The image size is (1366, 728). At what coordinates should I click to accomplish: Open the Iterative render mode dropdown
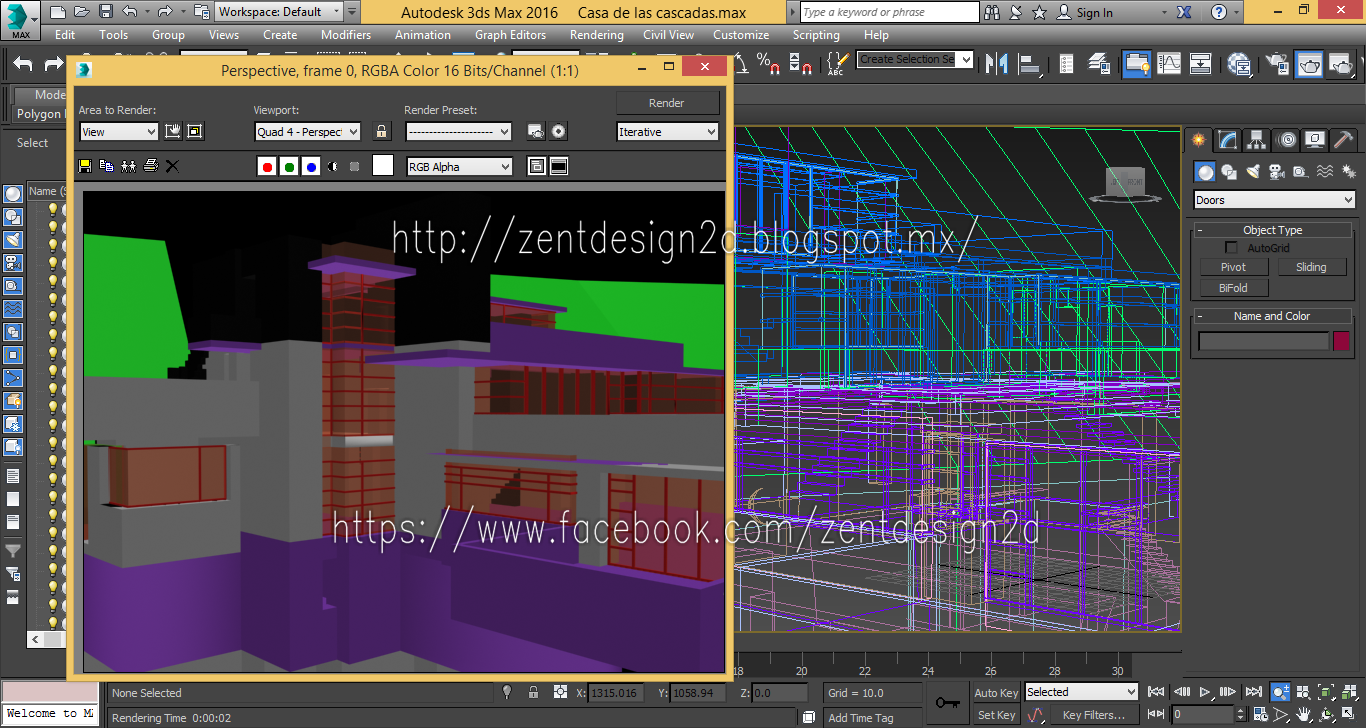[x=668, y=131]
